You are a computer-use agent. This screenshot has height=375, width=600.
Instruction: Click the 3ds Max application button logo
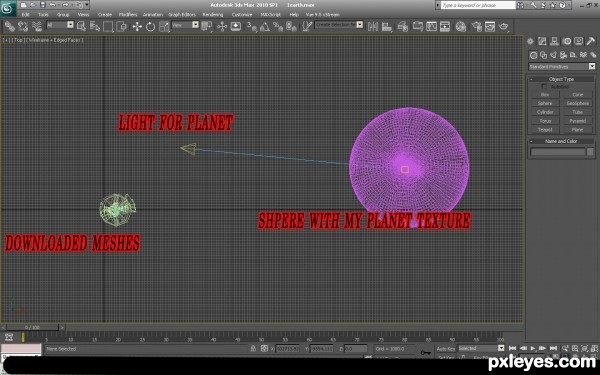(x=8, y=8)
